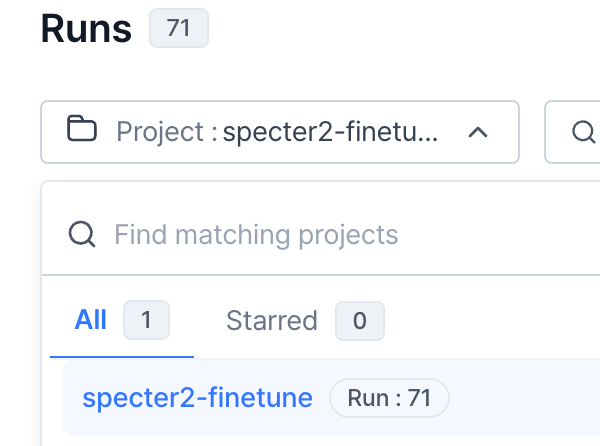Click the folder icon in Project selector
The height and width of the screenshot is (446, 600).
pos(82,129)
